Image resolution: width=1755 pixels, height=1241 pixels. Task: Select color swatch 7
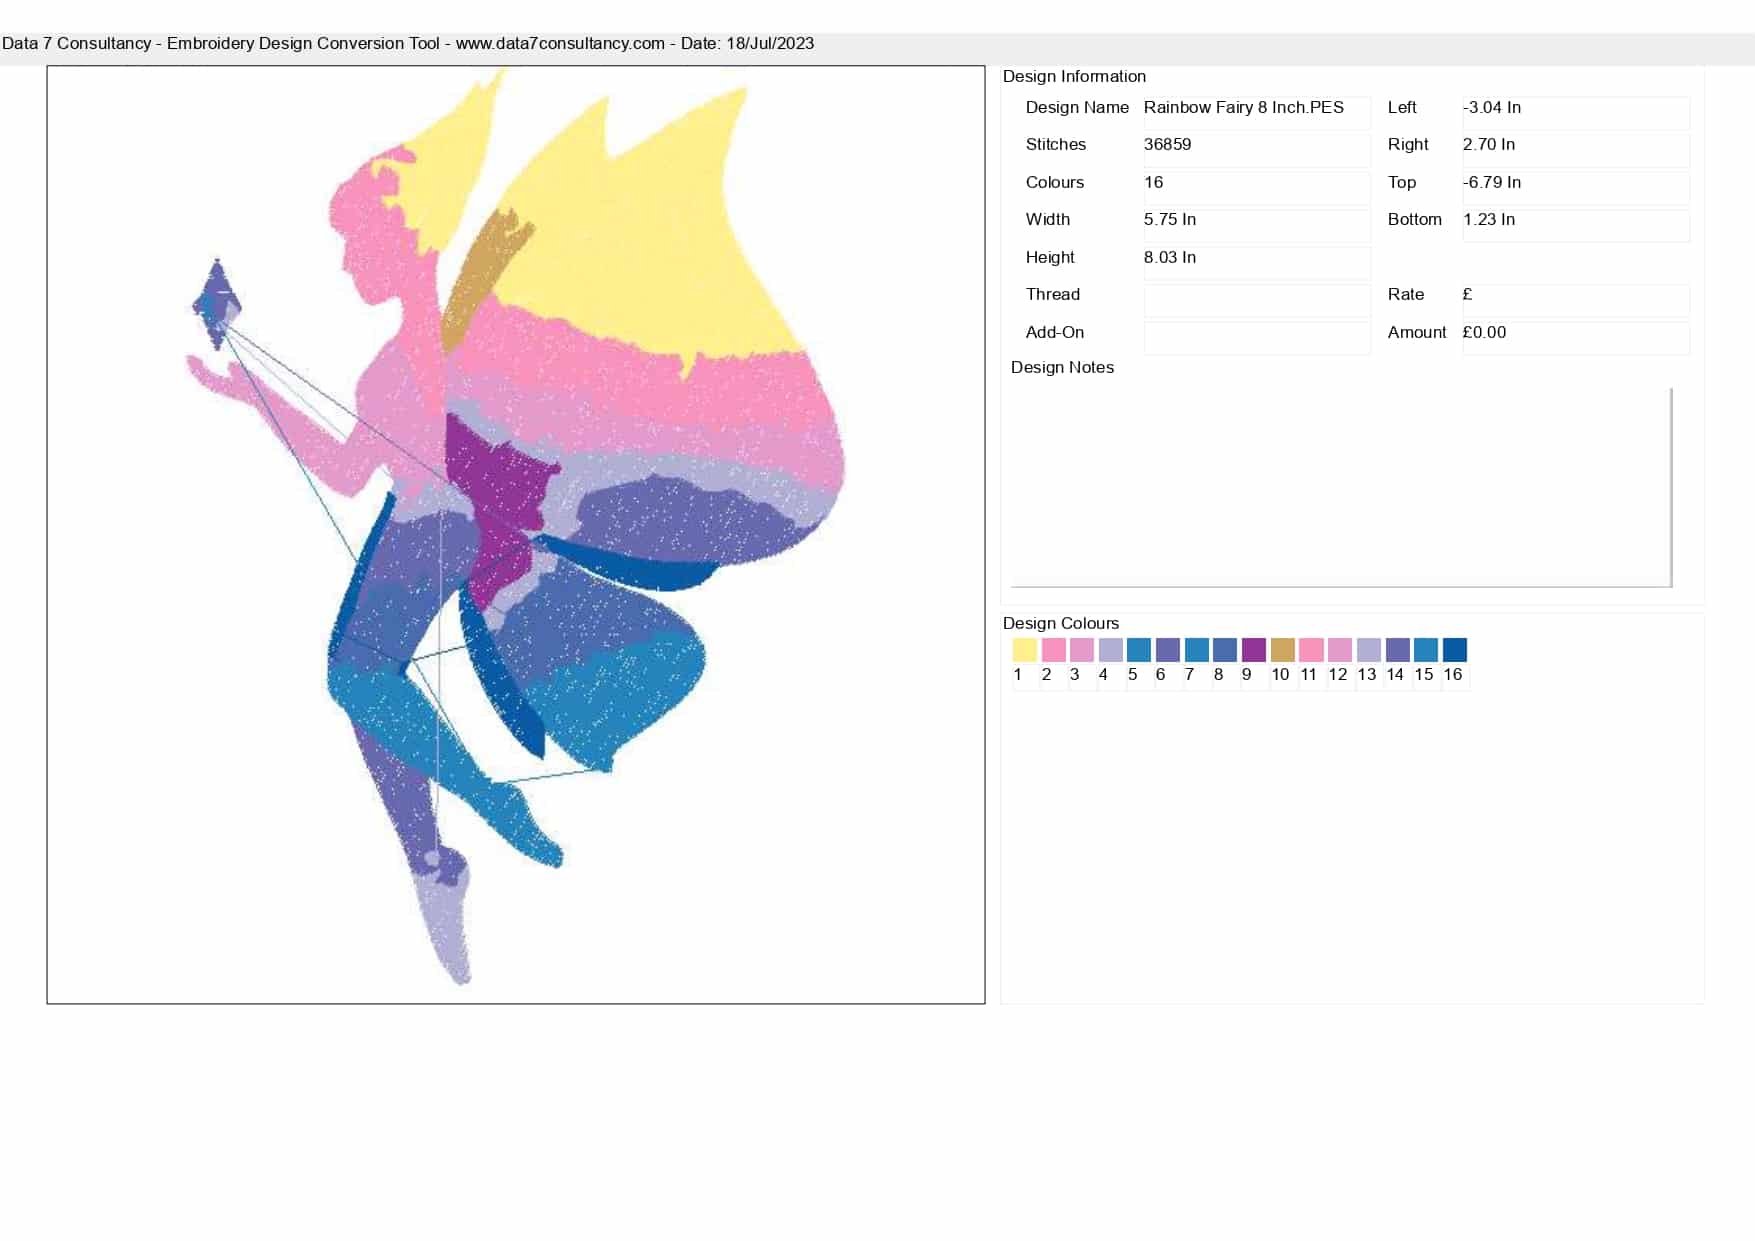(x=1196, y=650)
